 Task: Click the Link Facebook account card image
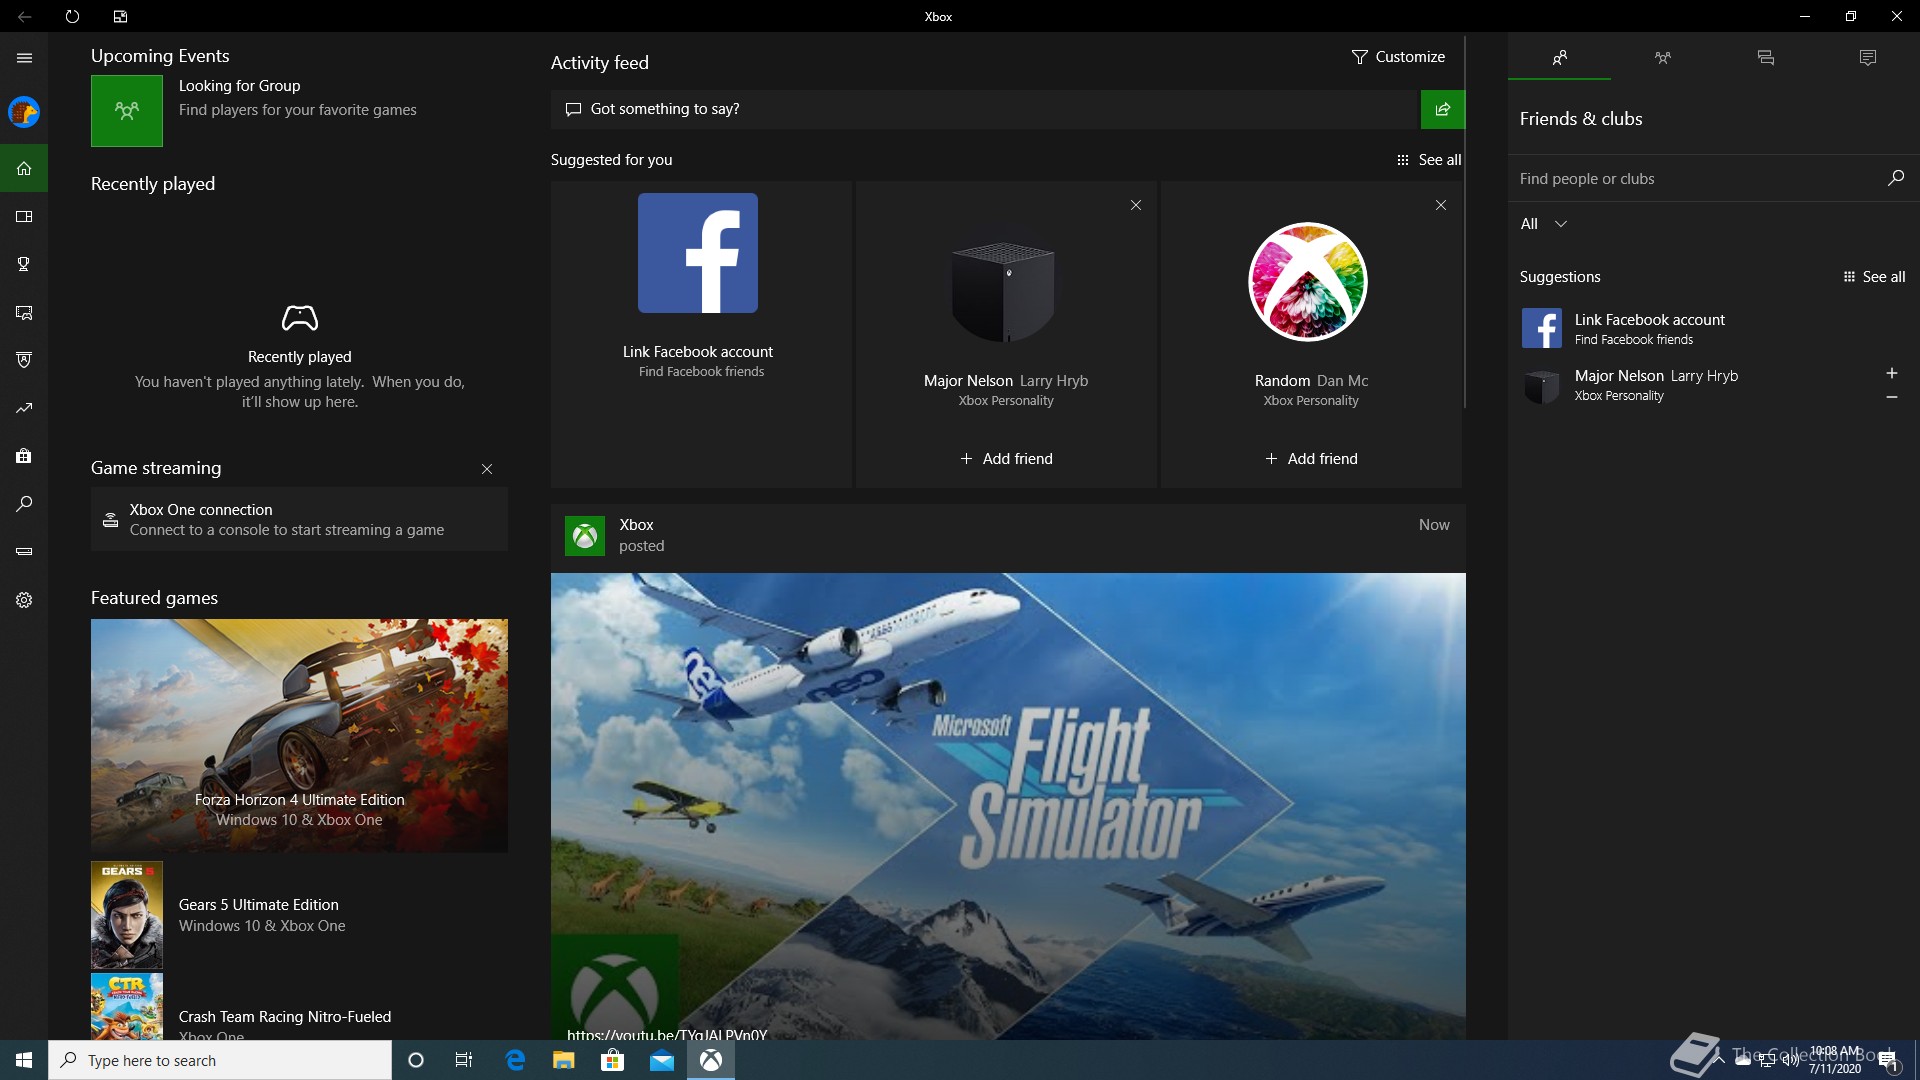click(698, 253)
